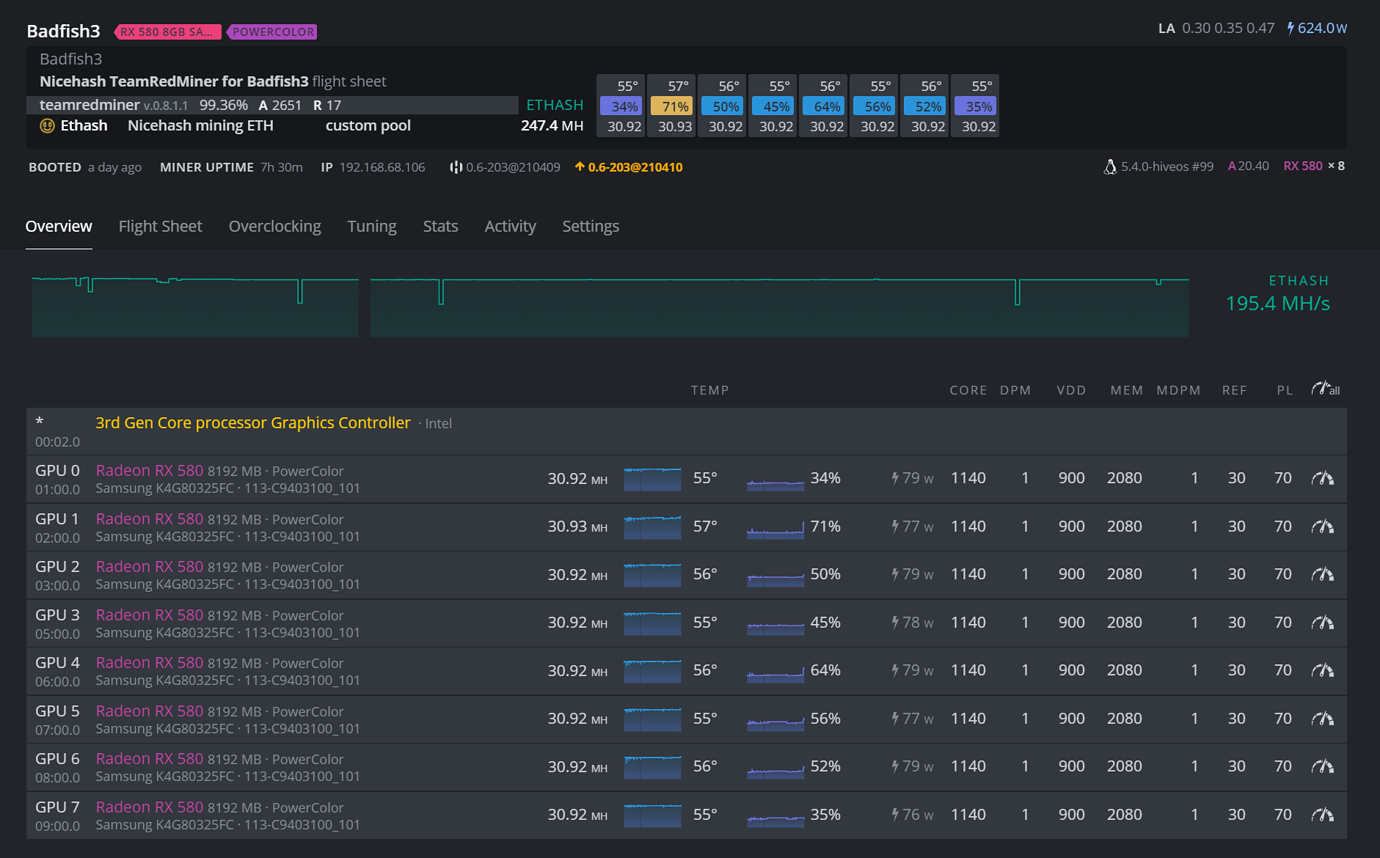Click the IP address 192.168.68.106

point(382,167)
